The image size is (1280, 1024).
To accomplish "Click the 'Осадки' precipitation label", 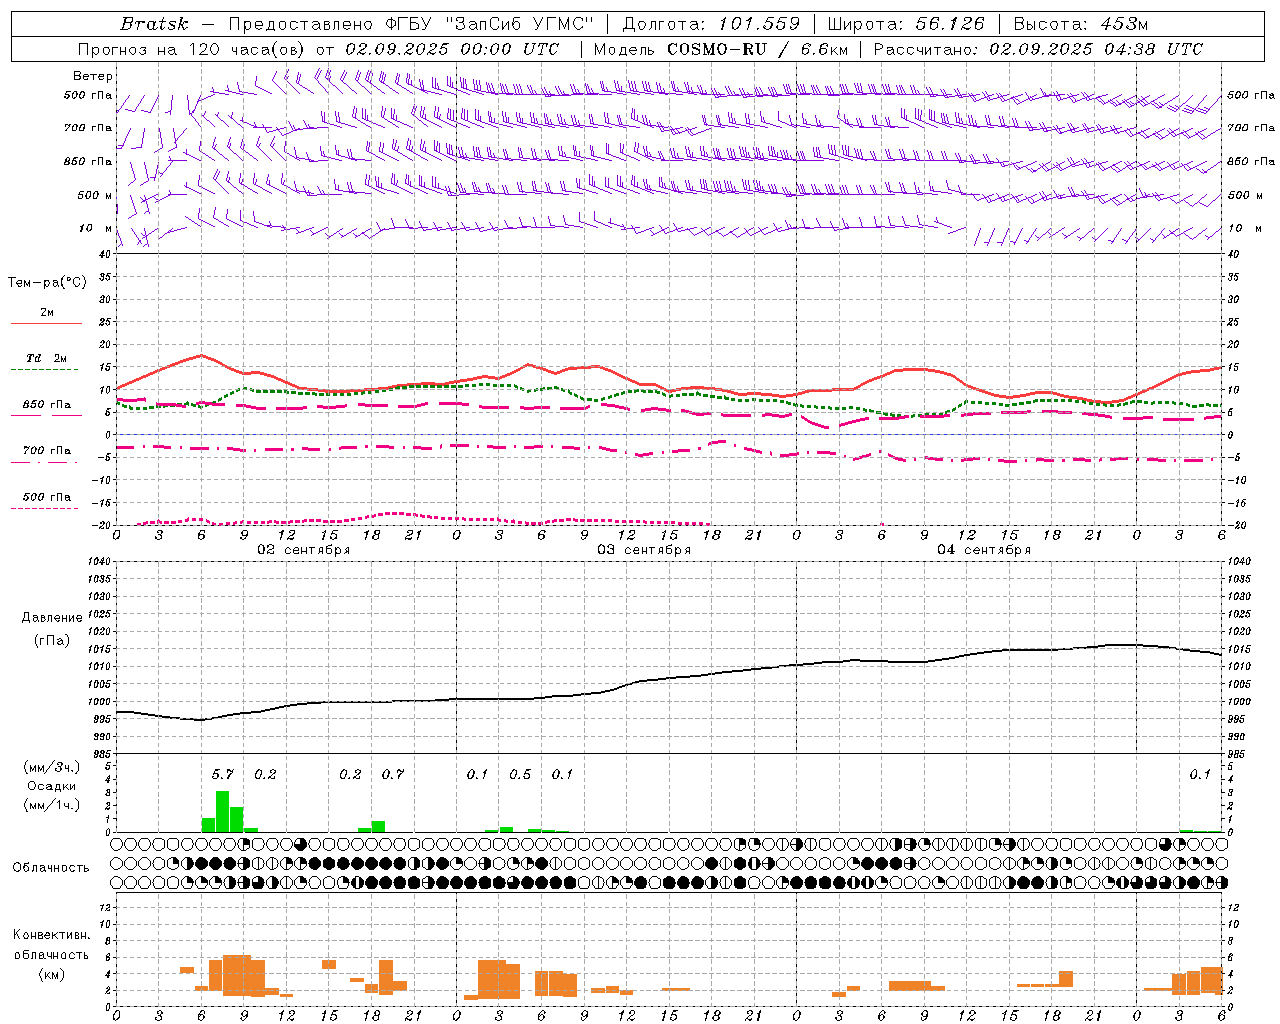I will 51,786.
